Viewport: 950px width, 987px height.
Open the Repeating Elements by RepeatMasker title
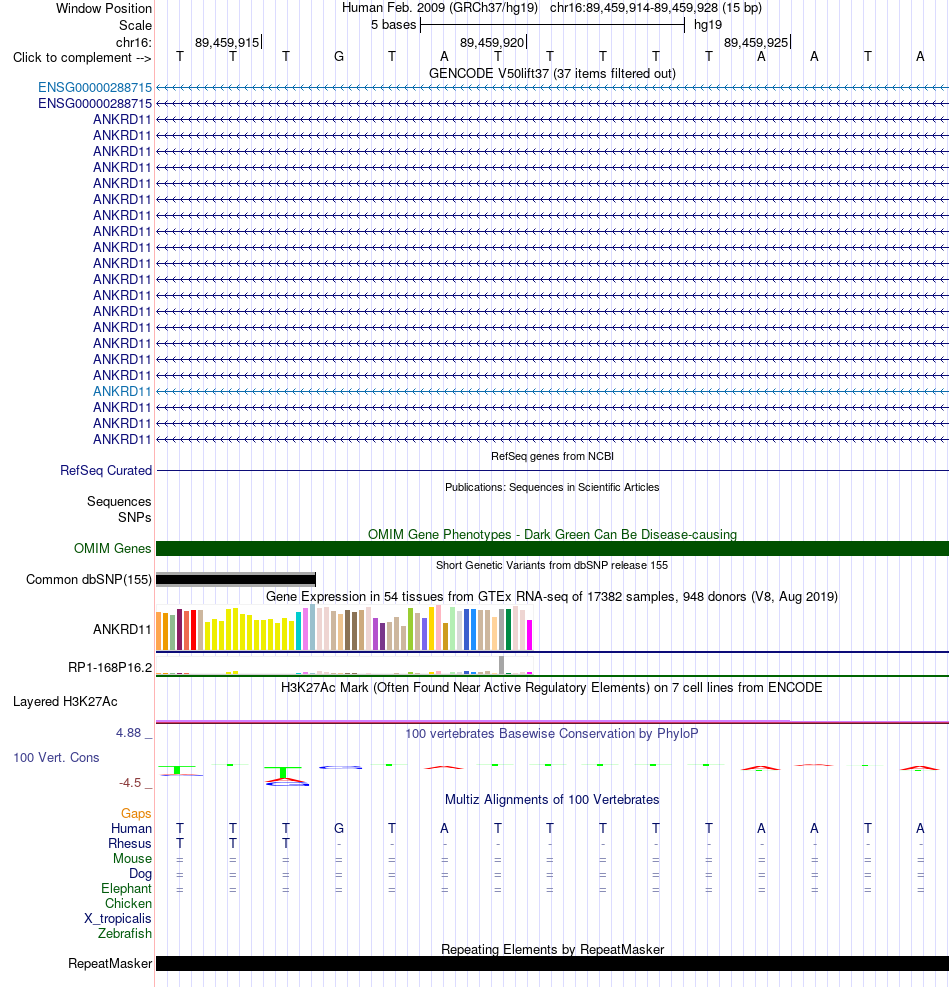click(x=552, y=949)
